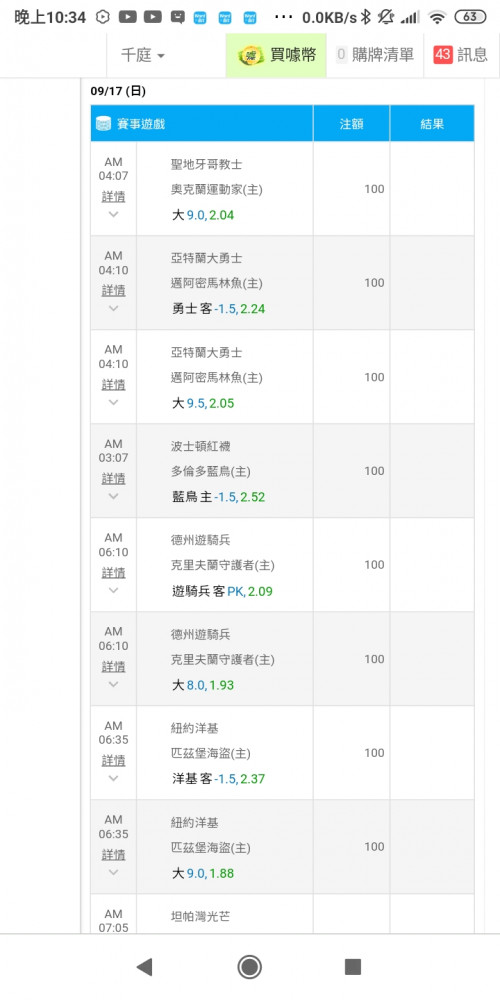Viewport: 500px width, 1000px height.
Task: Tap the database icon beside 賽事遊戲
Action: tap(103, 124)
